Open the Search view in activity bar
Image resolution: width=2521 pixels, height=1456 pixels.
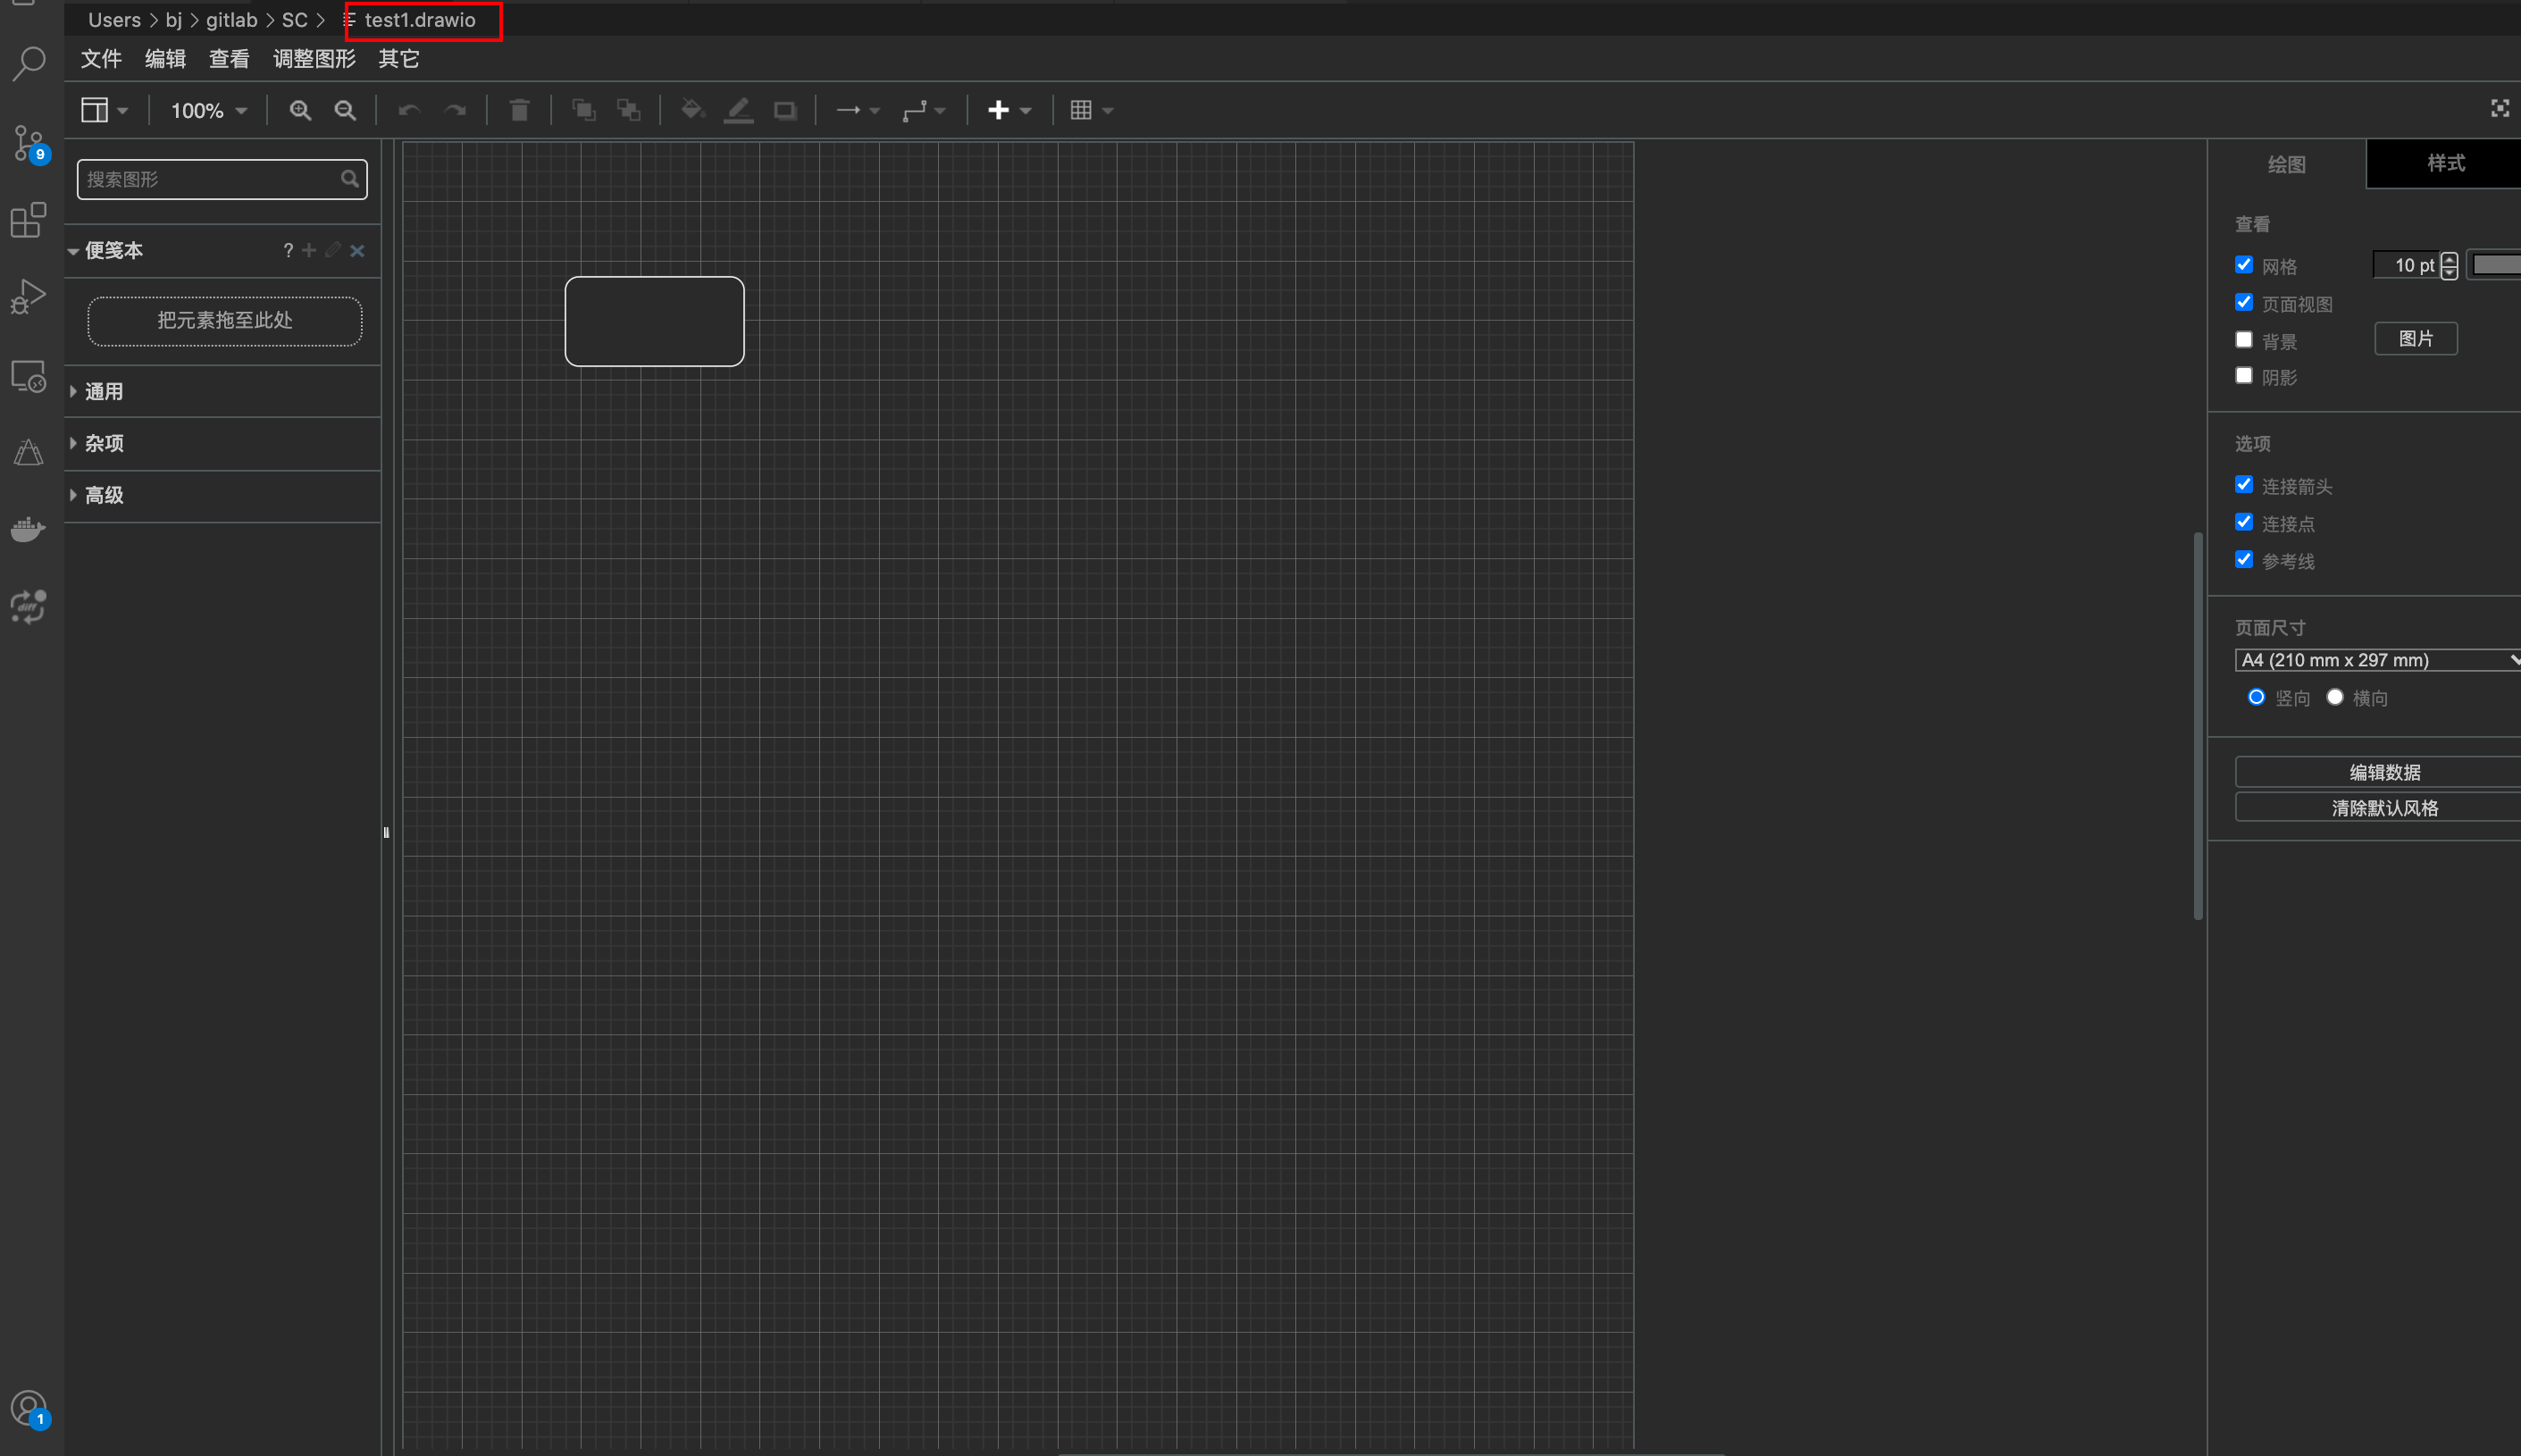29,63
